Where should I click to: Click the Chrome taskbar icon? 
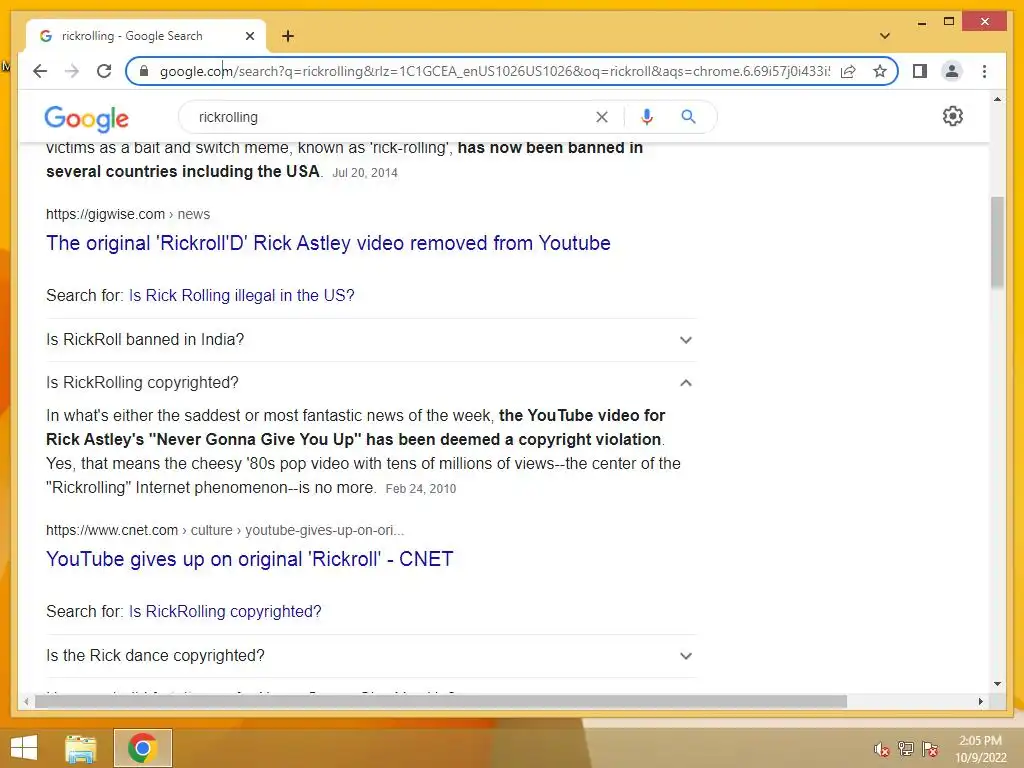tap(143, 748)
